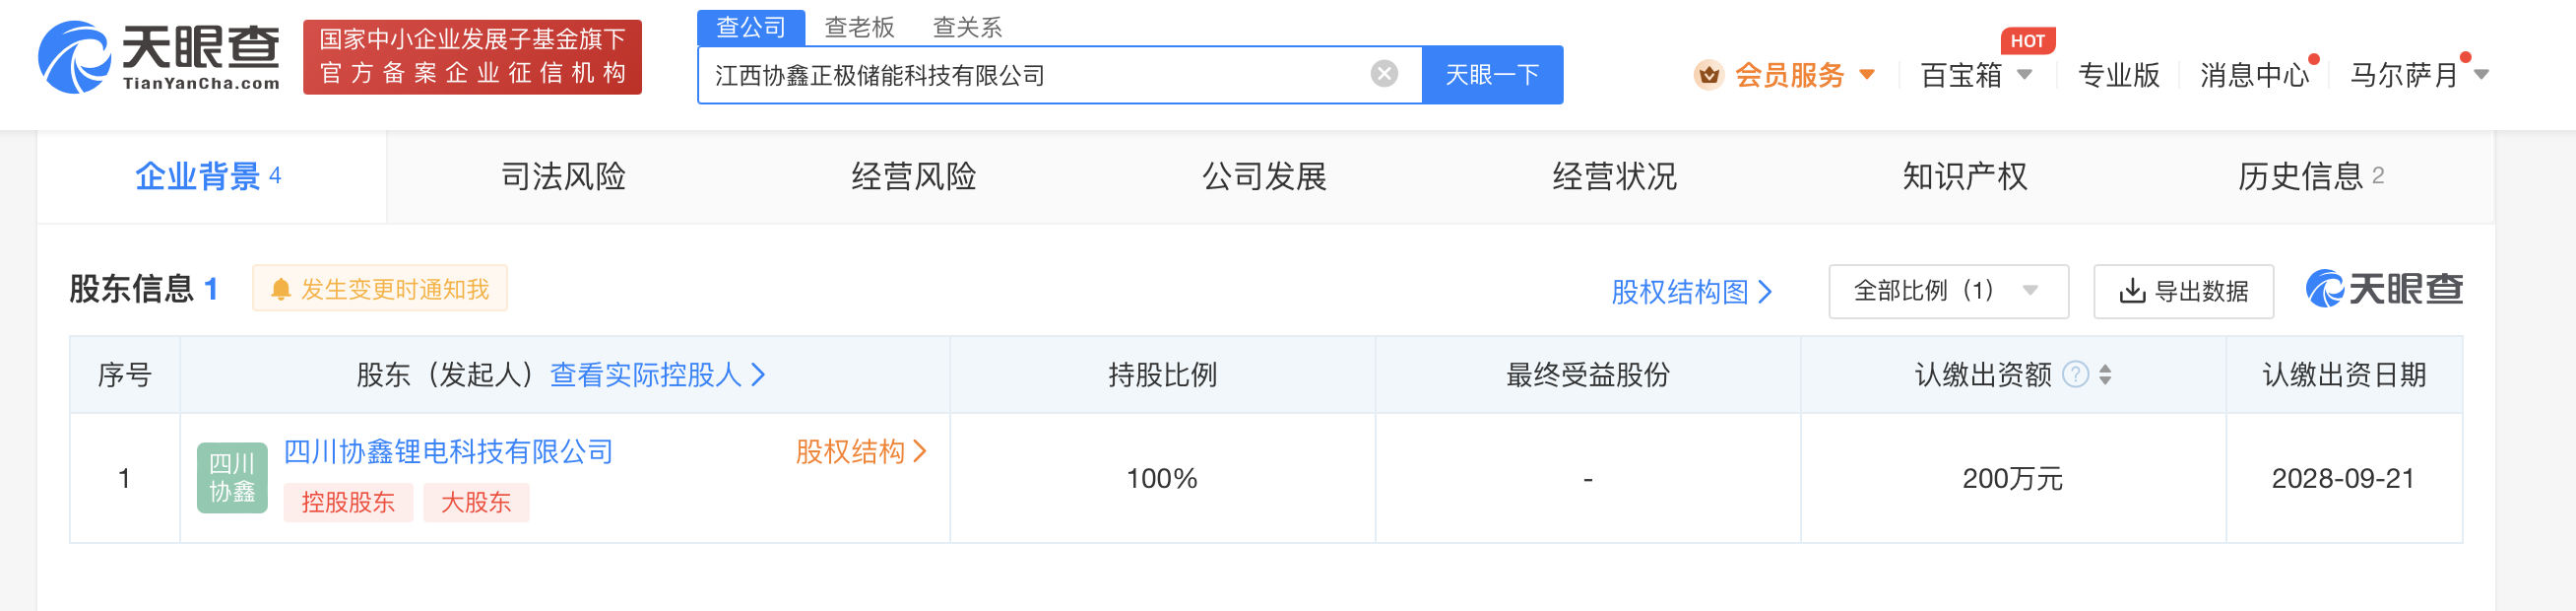Viewport: 2576px width, 611px height.
Task: Select the 查公司 search tab
Action: [751, 27]
